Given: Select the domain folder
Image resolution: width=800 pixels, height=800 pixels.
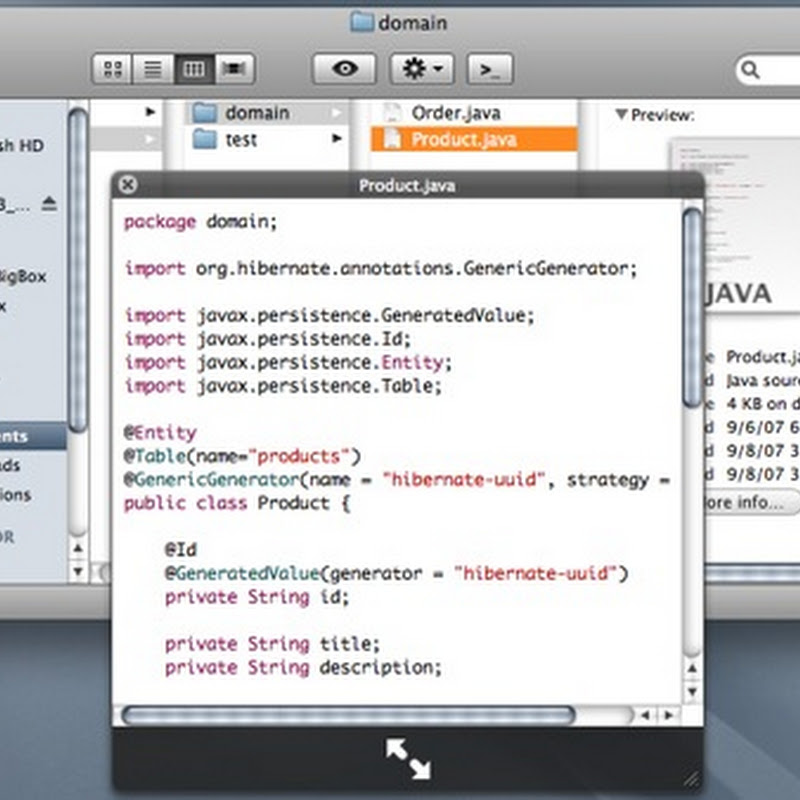Looking at the screenshot, I should 256,113.
